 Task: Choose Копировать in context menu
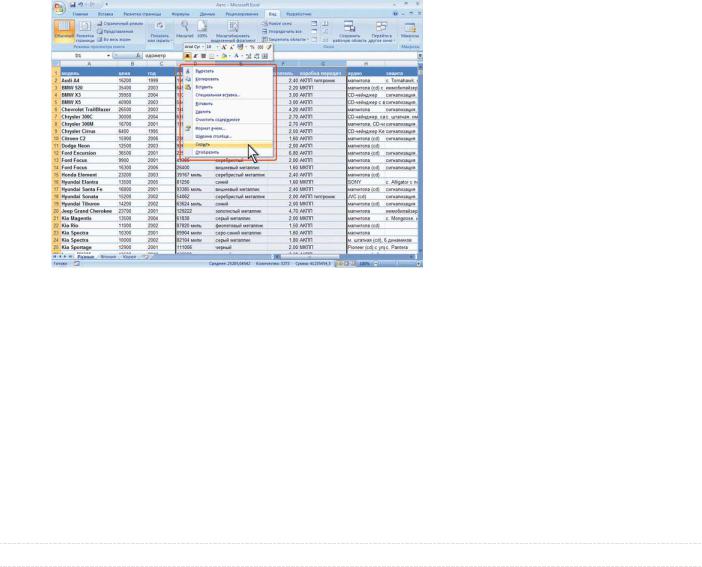(x=228, y=79)
